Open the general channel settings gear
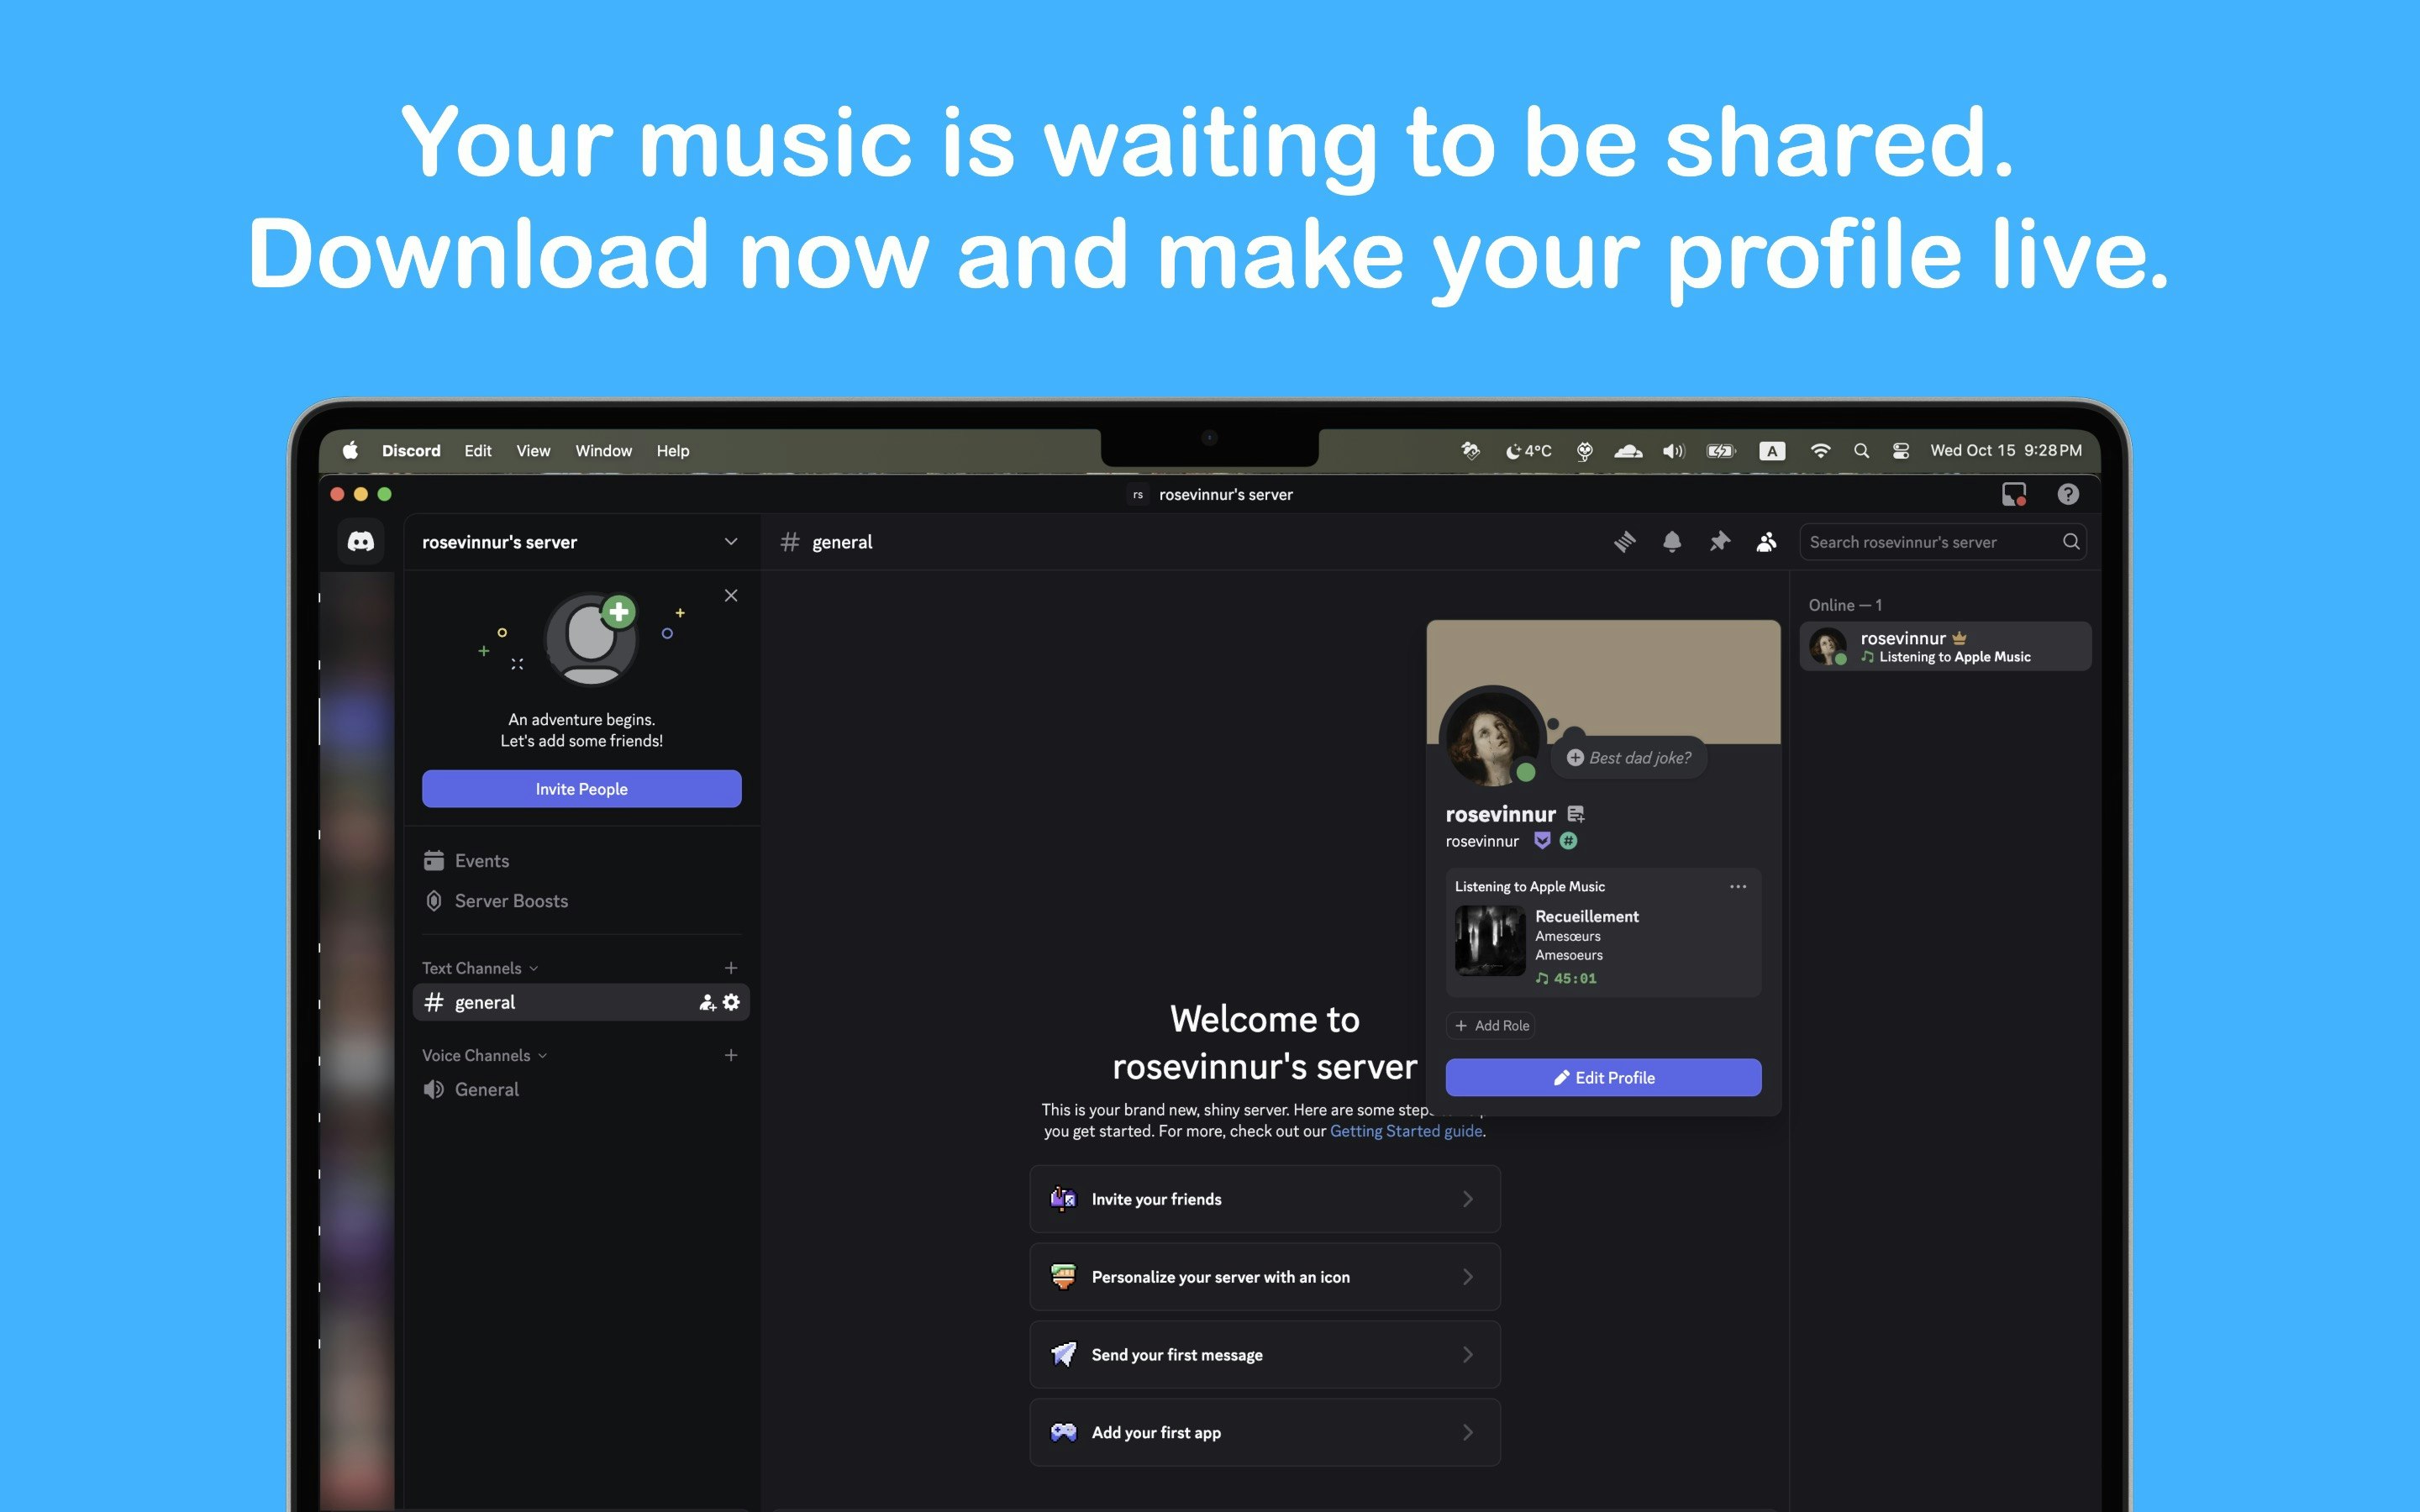2420x1512 pixels. pos(732,1002)
